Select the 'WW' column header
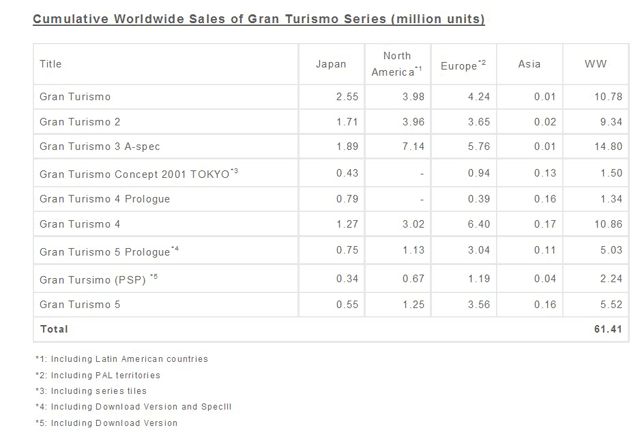Image resolution: width=640 pixels, height=443 pixels. click(x=596, y=64)
